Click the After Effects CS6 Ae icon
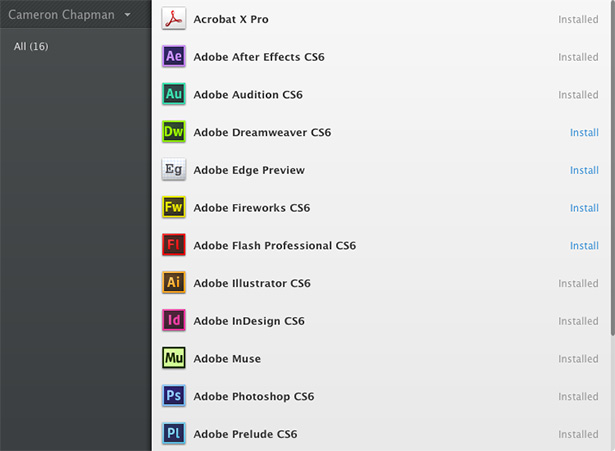Image resolution: width=615 pixels, height=451 pixels. [174, 56]
